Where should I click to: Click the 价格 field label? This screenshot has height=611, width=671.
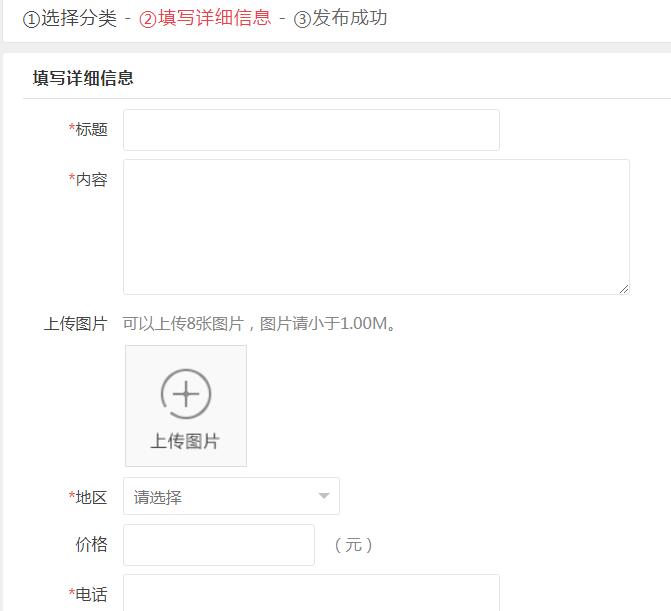pos(91,545)
